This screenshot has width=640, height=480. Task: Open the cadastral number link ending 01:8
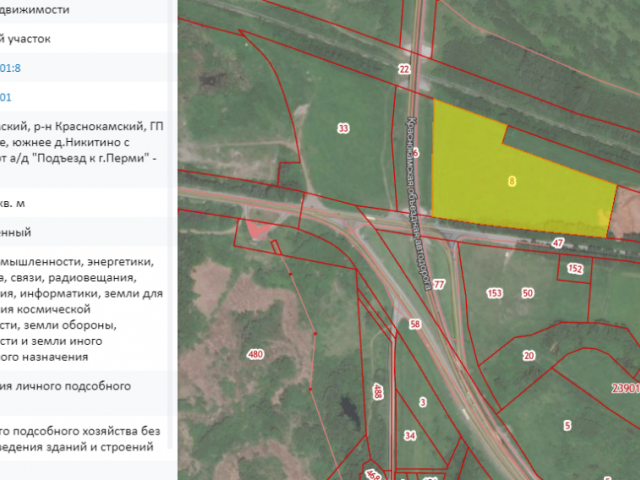point(10,68)
